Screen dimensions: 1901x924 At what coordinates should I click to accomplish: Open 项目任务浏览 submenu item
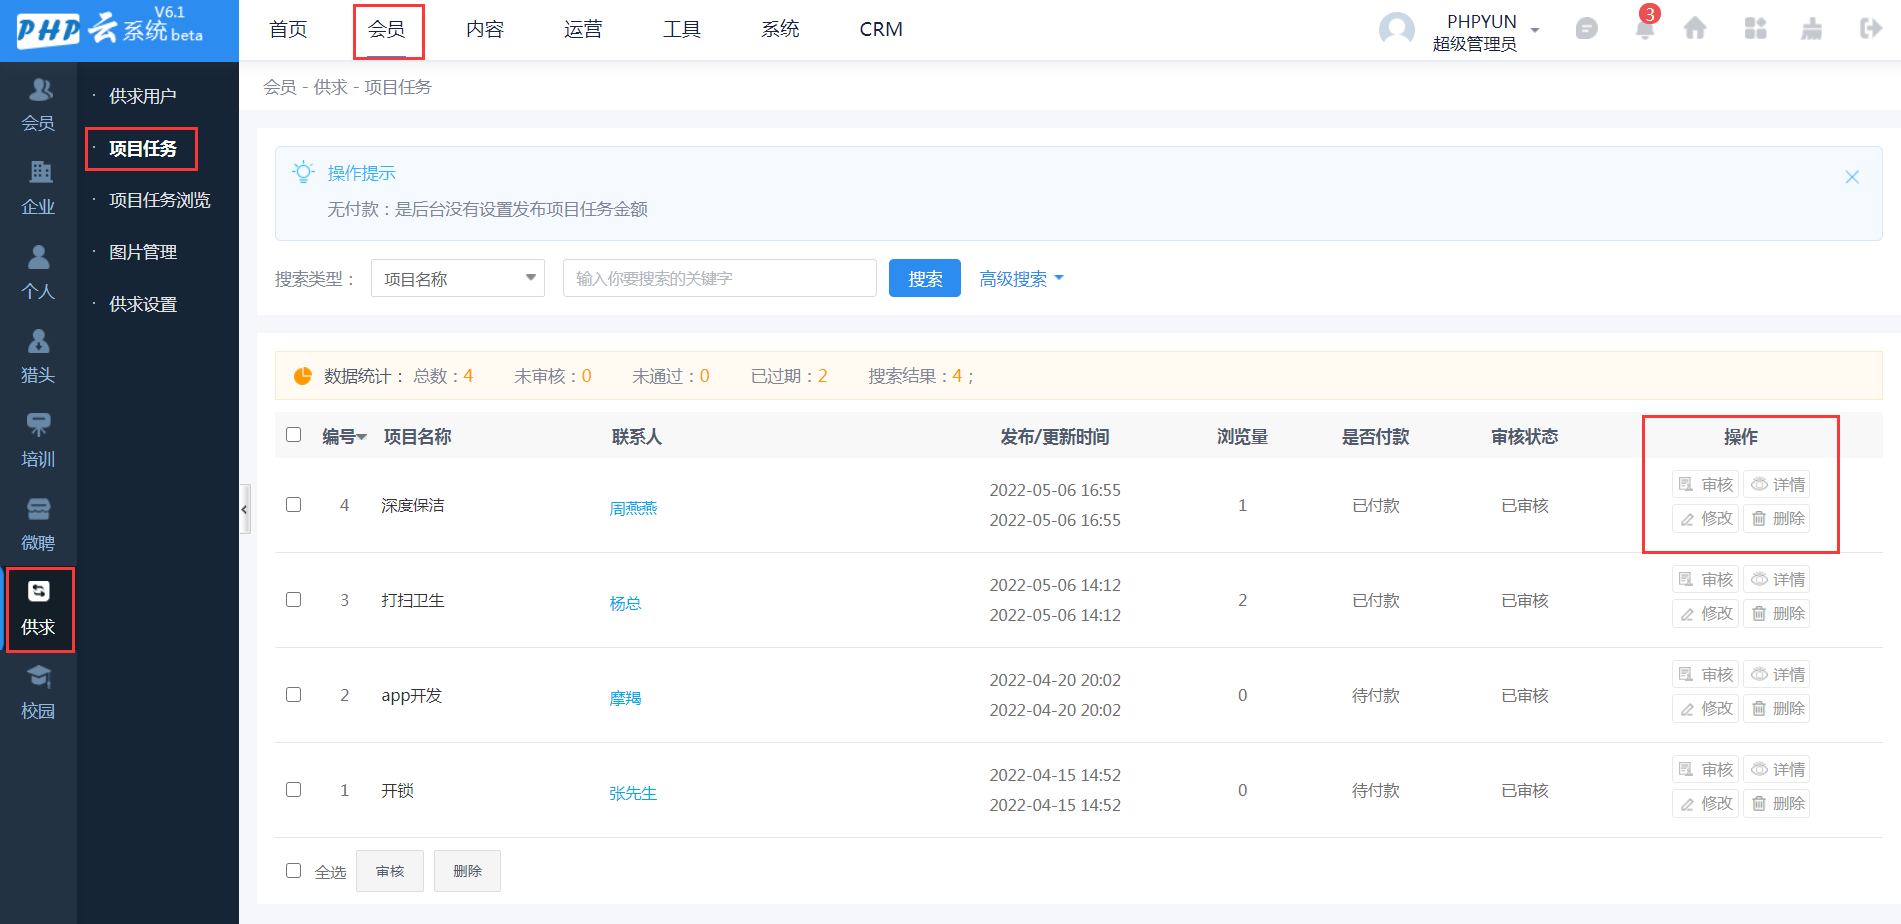(160, 200)
